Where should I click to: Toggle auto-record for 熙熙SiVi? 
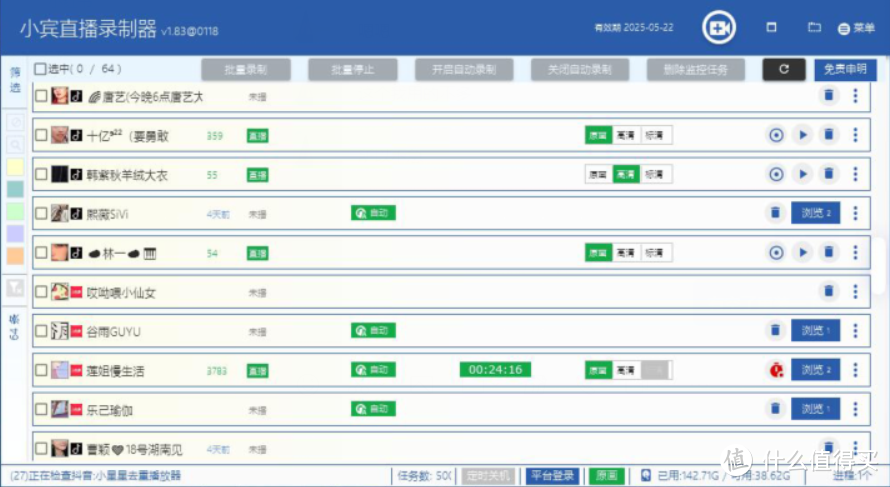pos(373,213)
